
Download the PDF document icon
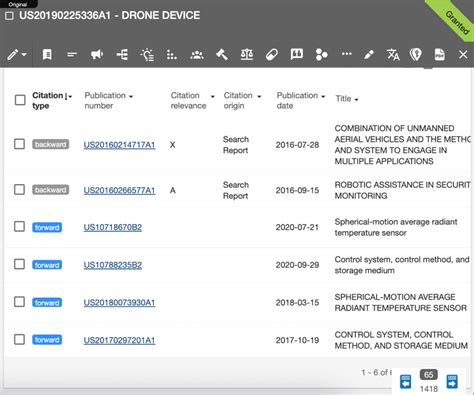click(440, 54)
